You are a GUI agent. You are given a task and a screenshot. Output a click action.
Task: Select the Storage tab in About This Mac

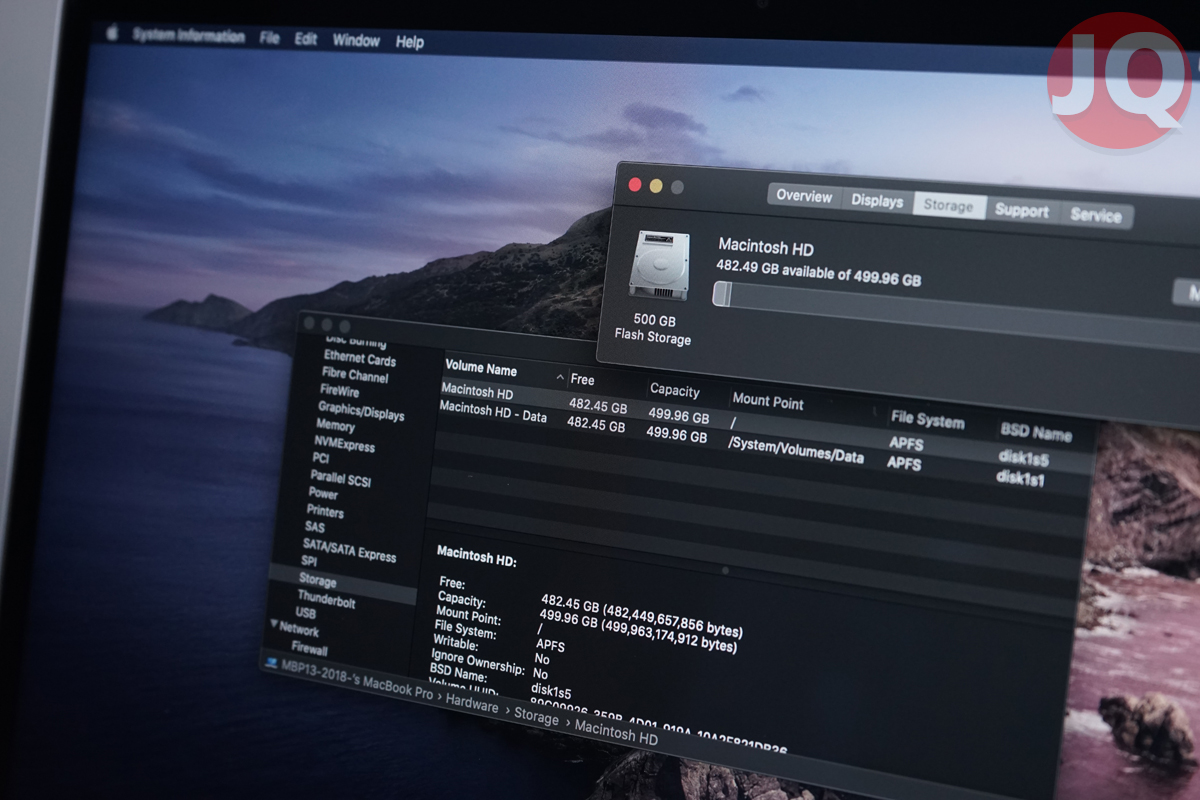[948, 206]
